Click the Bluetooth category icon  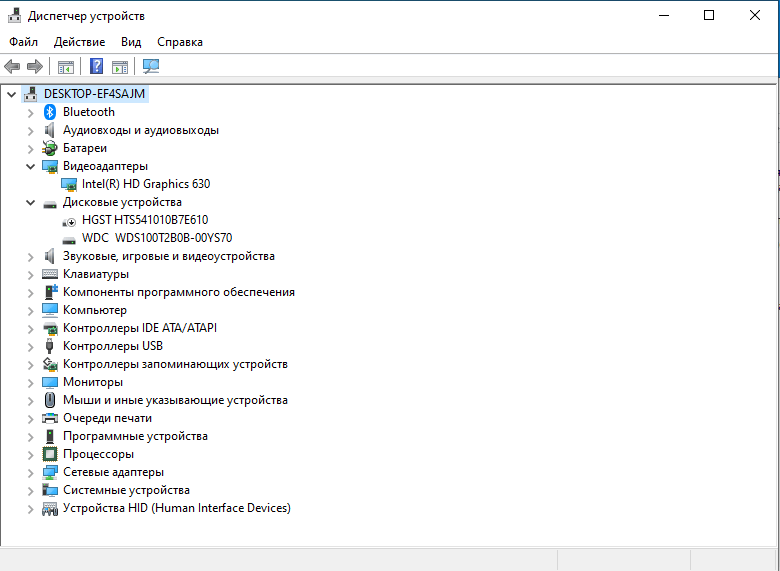pyautogui.click(x=50, y=112)
